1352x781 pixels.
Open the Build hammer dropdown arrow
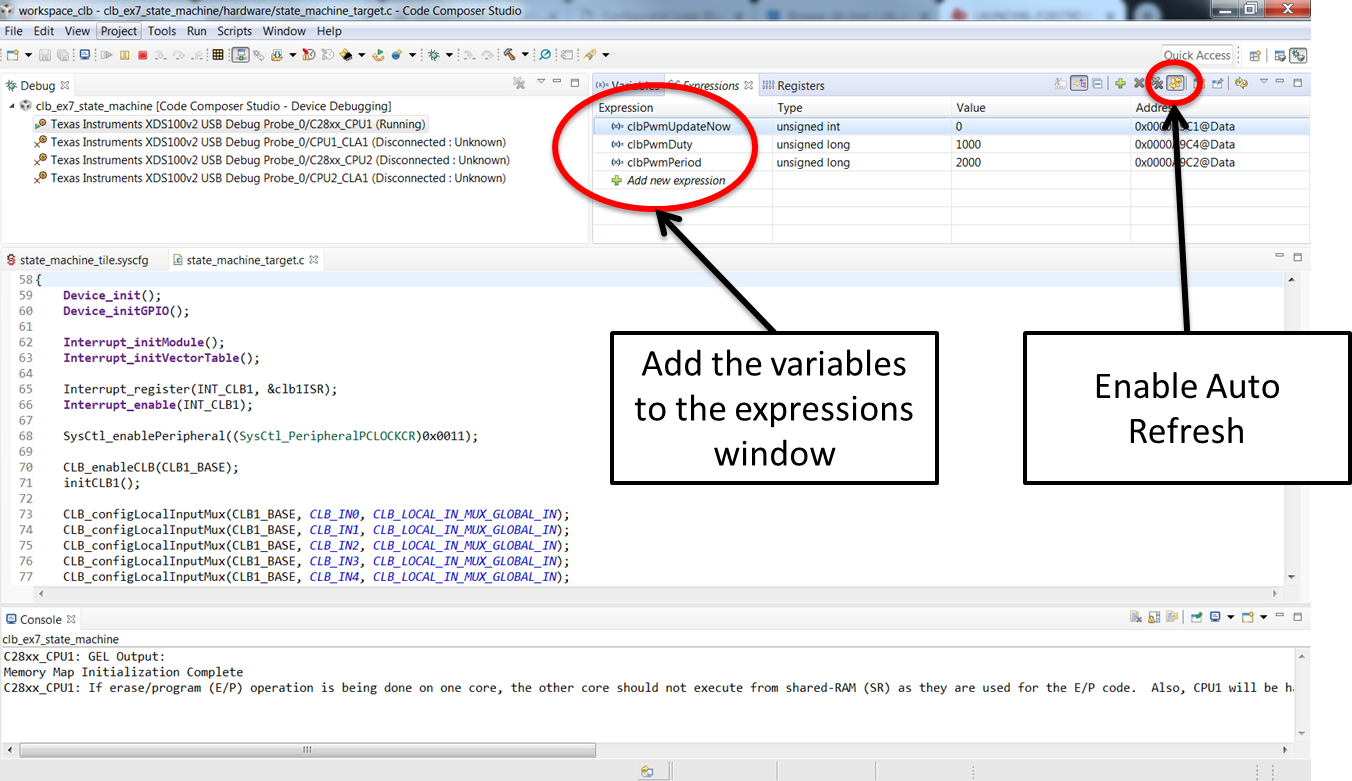click(x=525, y=55)
